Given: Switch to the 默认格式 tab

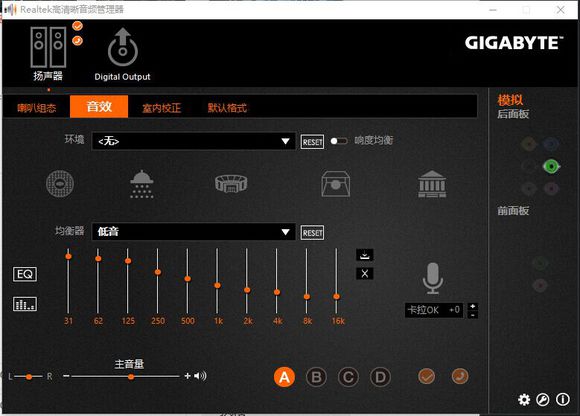Looking at the screenshot, I should pos(227,108).
